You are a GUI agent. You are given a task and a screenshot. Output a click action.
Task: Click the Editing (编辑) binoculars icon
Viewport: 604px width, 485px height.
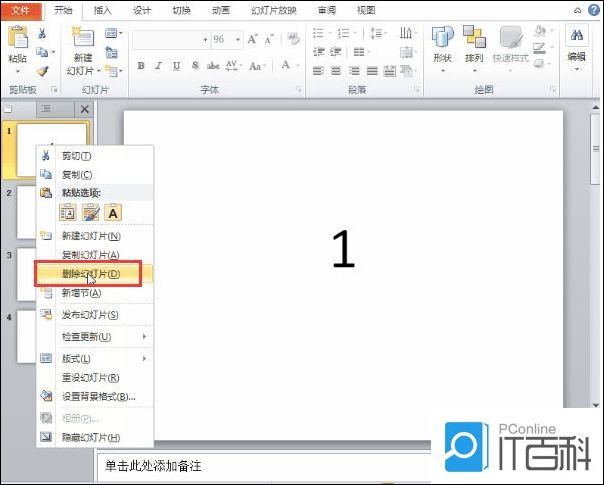tap(577, 36)
